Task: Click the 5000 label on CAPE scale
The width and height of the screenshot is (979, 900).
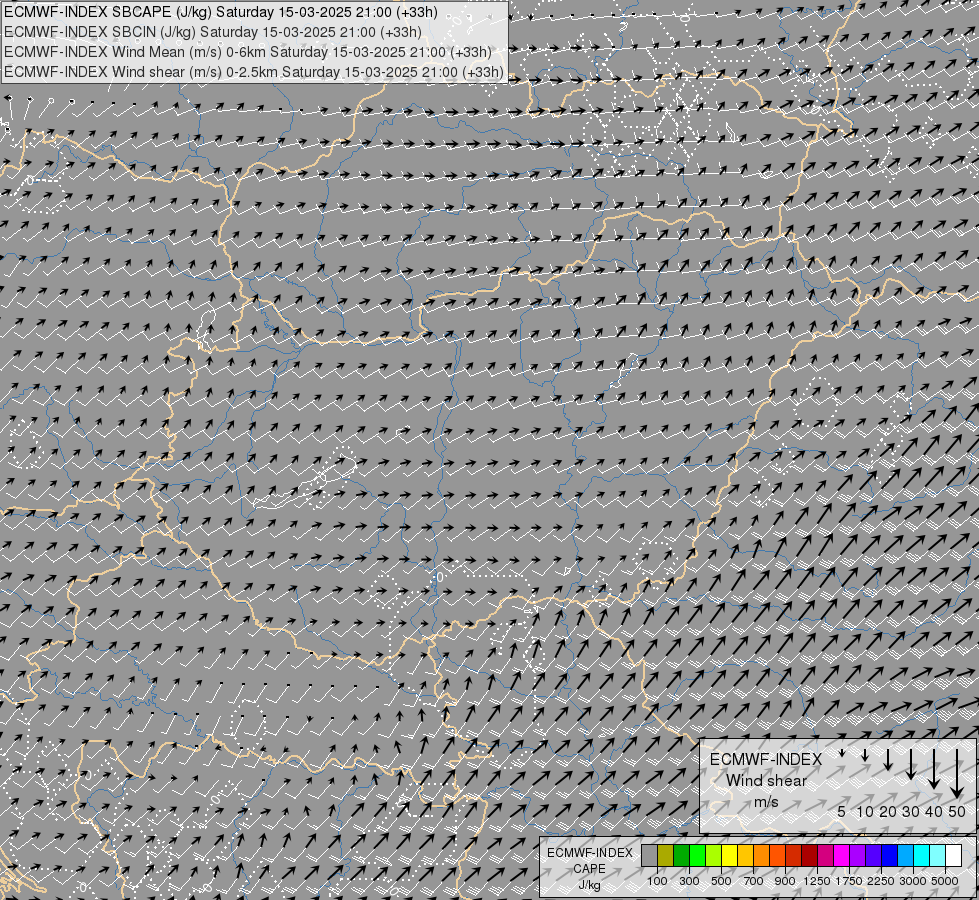Action: 945,881
